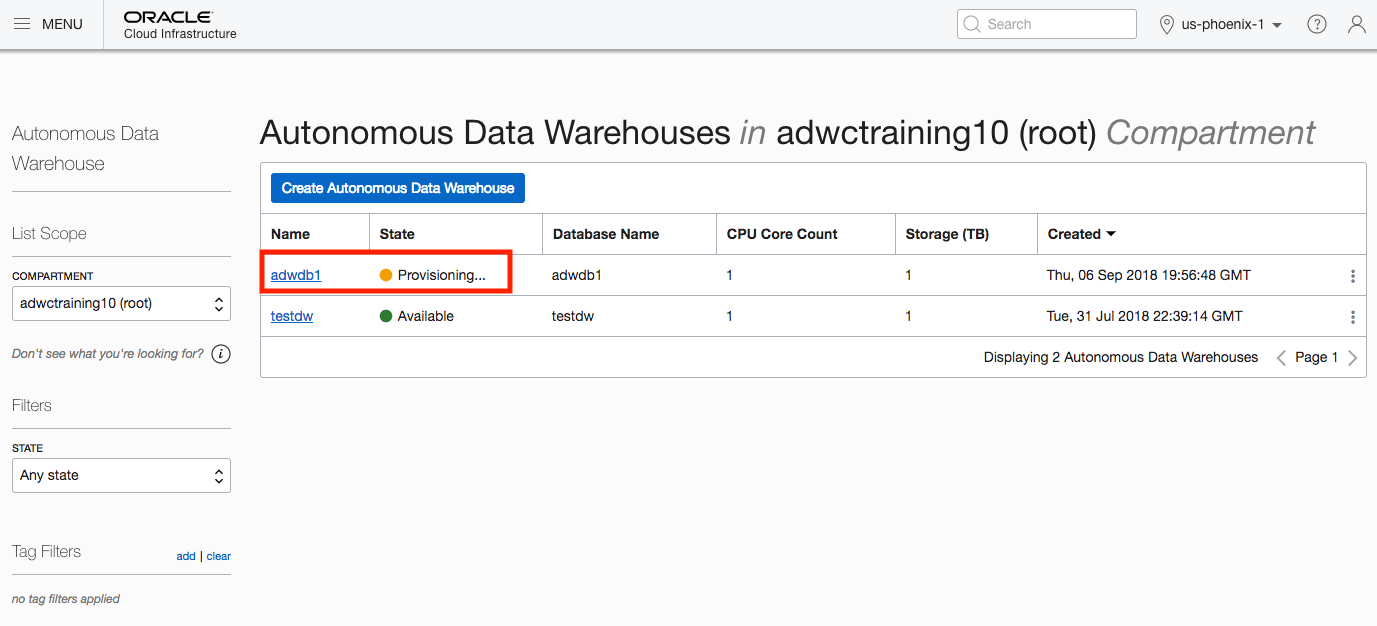Click the info icon beside "Don't see what you're looking for?"
This screenshot has width=1377, height=626.
(221, 354)
